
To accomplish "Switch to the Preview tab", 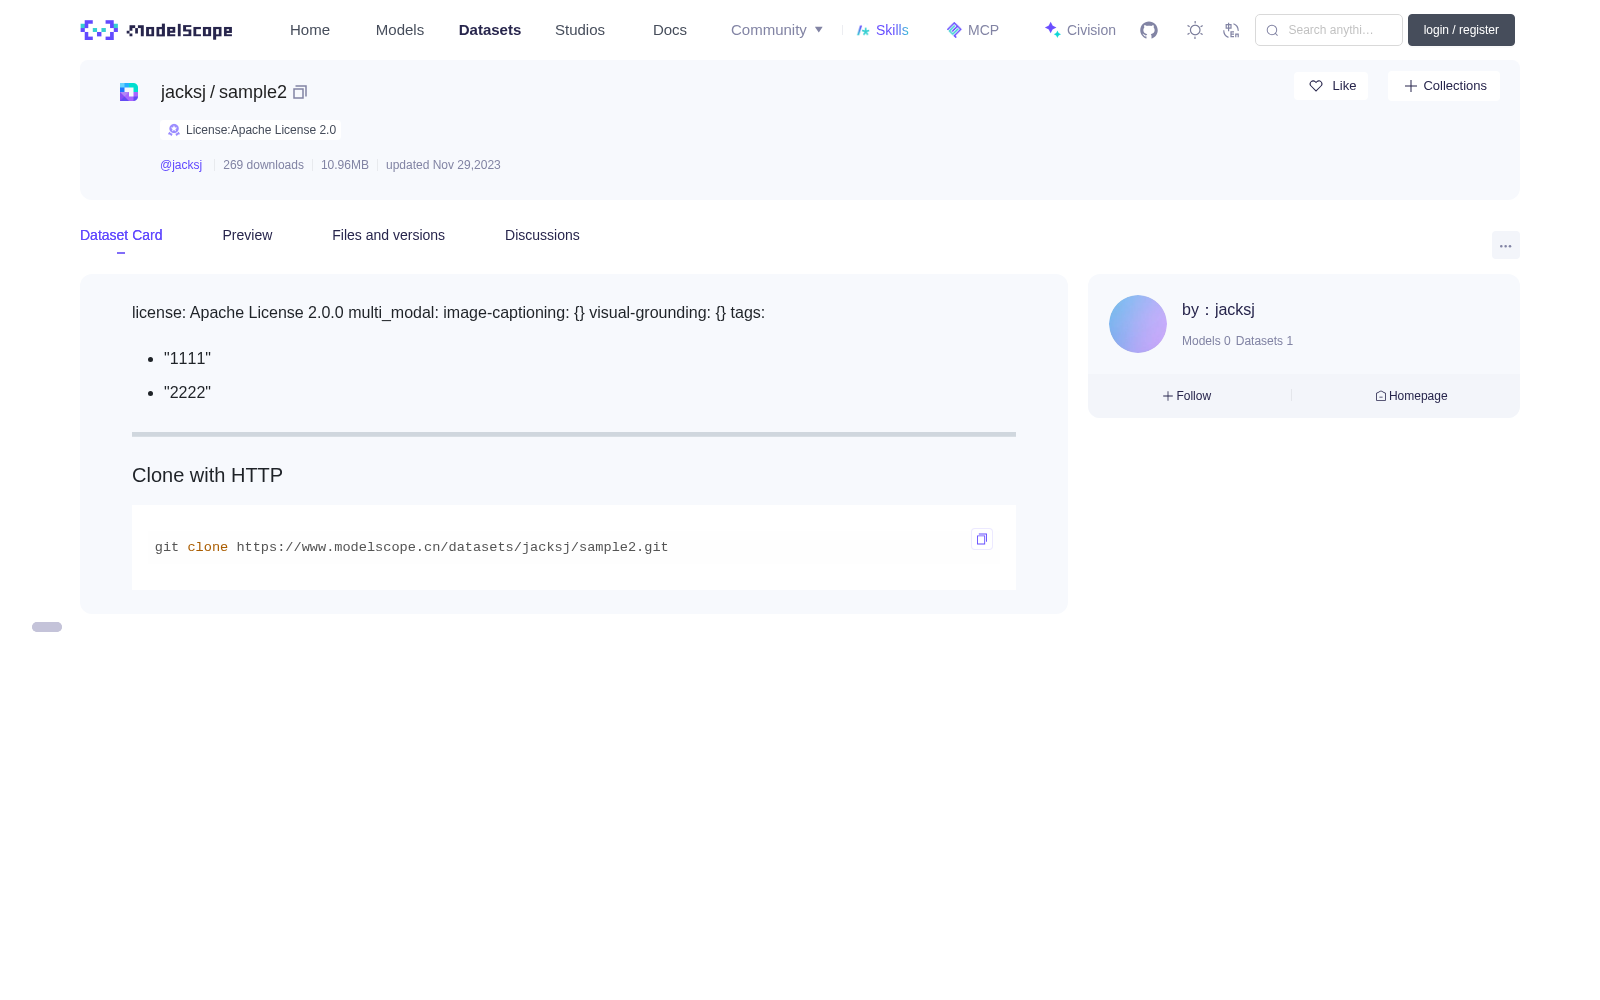I will pos(247,235).
